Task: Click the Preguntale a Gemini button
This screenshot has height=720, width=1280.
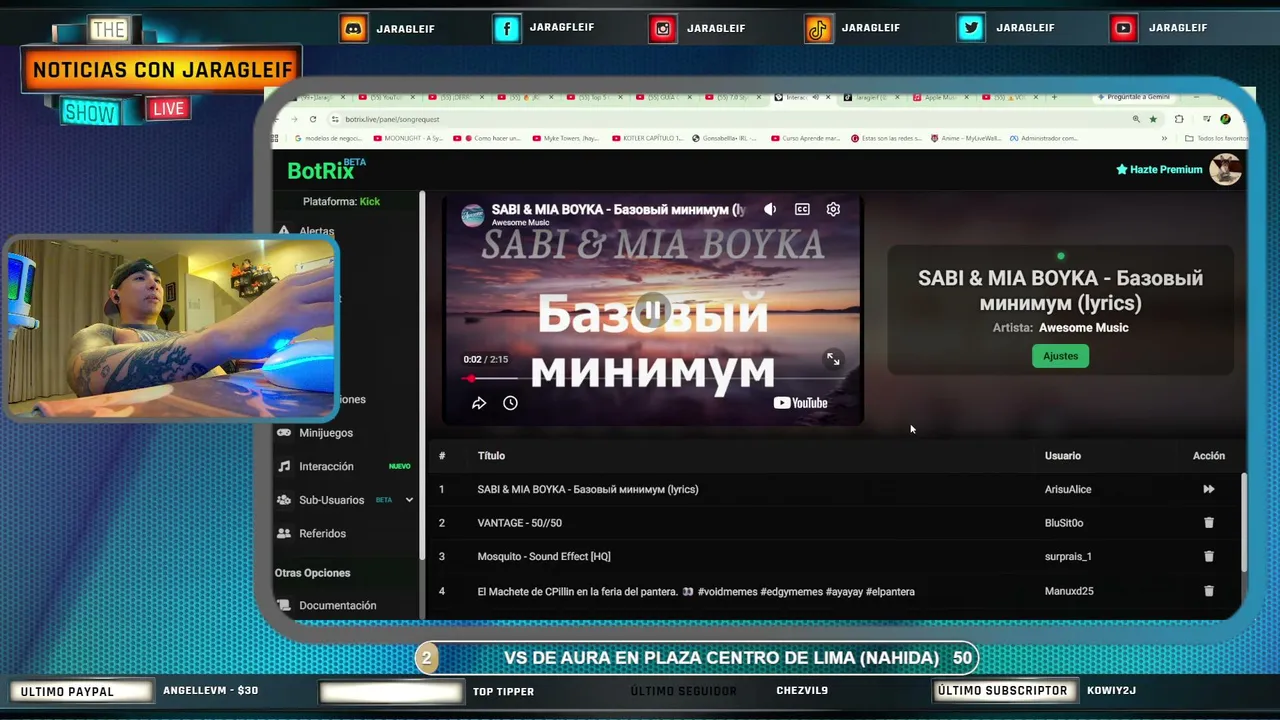Action: 1132,97
